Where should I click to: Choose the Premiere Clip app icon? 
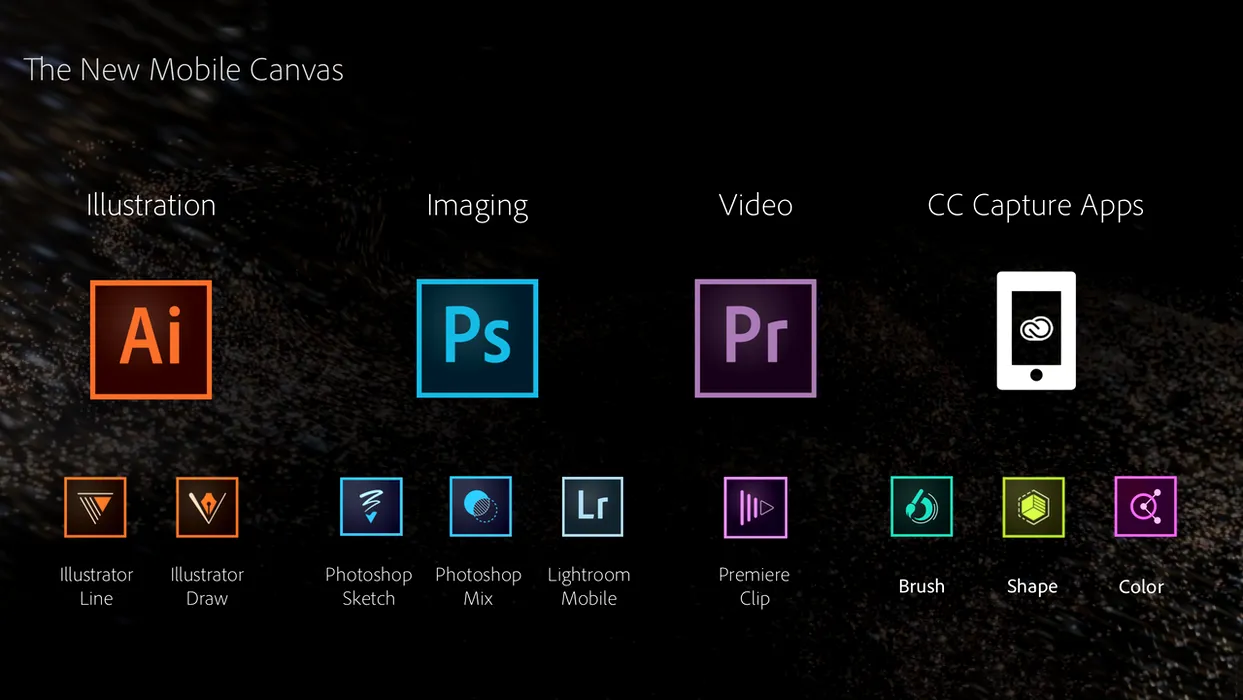coord(755,507)
